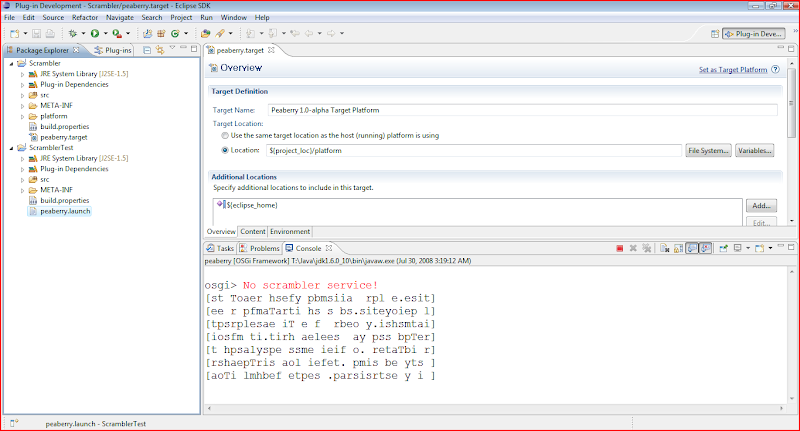
Task: Select 'Use the same target location as host' radio
Action: (x=225, y=136)
